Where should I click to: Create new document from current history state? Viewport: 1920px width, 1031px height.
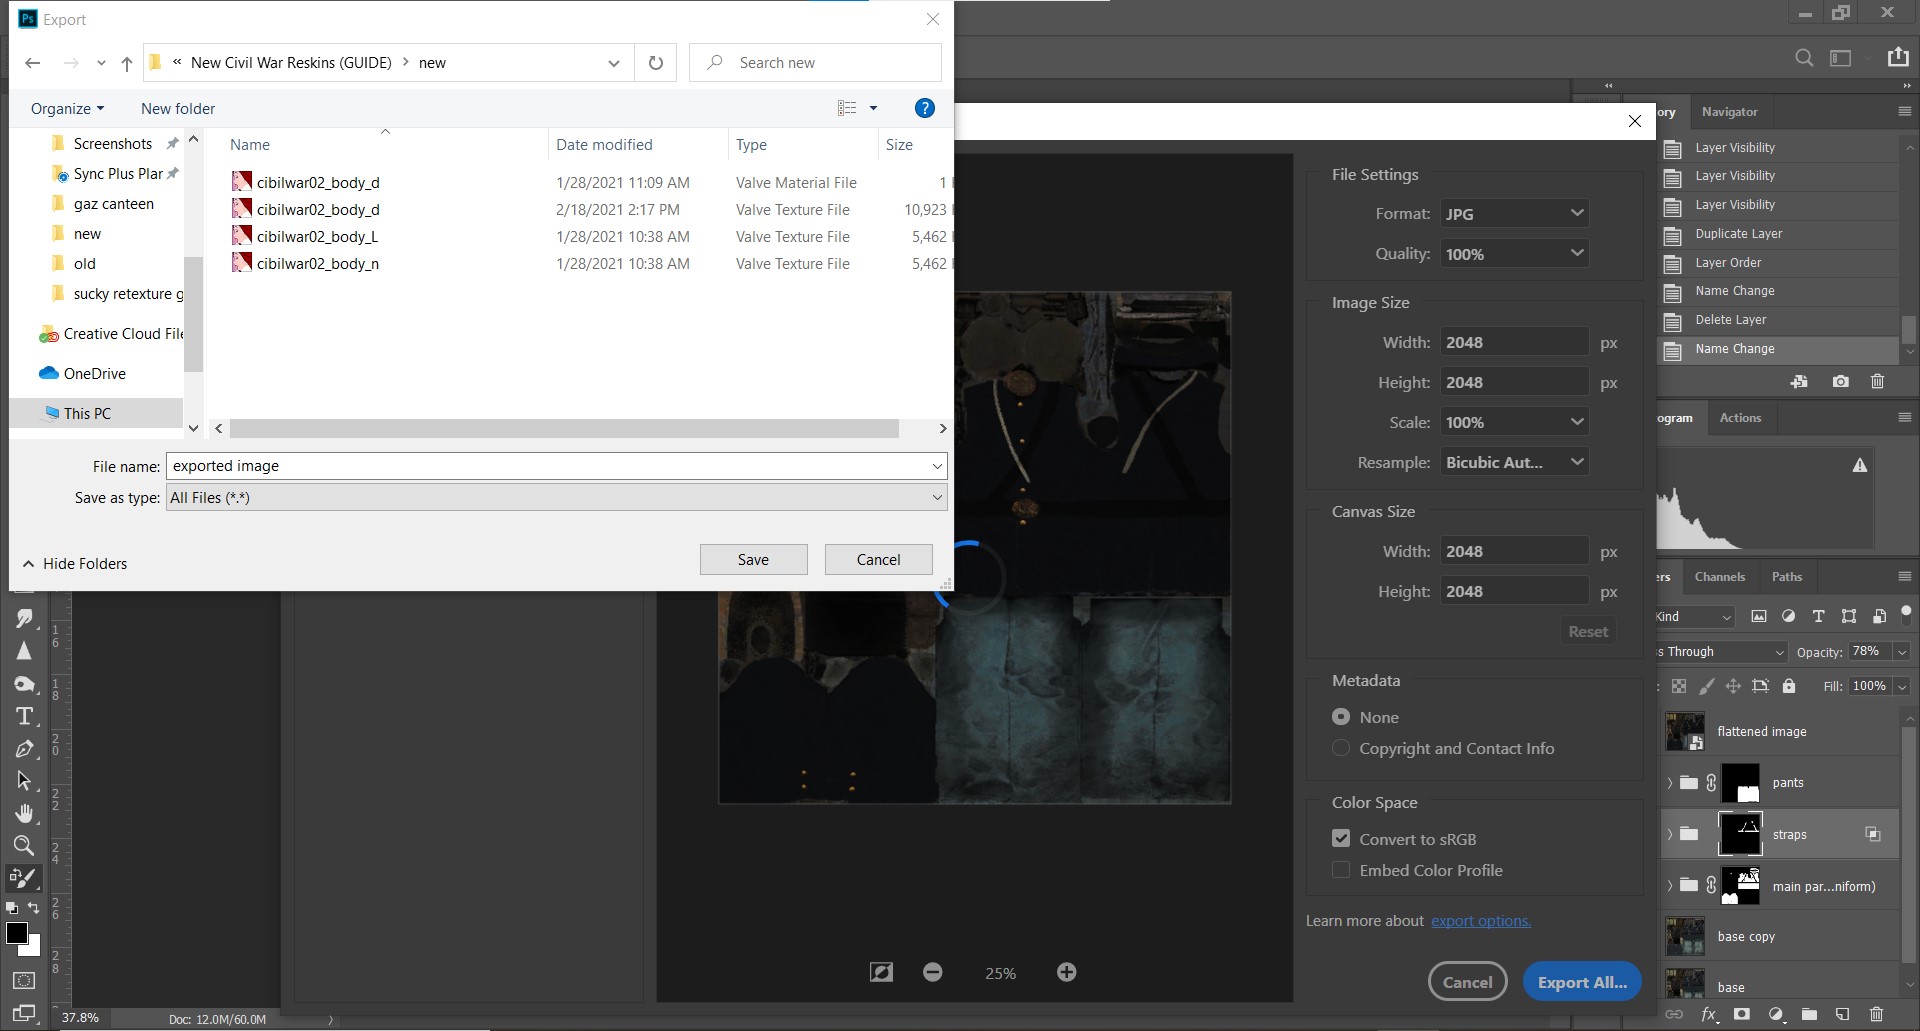1799,382
